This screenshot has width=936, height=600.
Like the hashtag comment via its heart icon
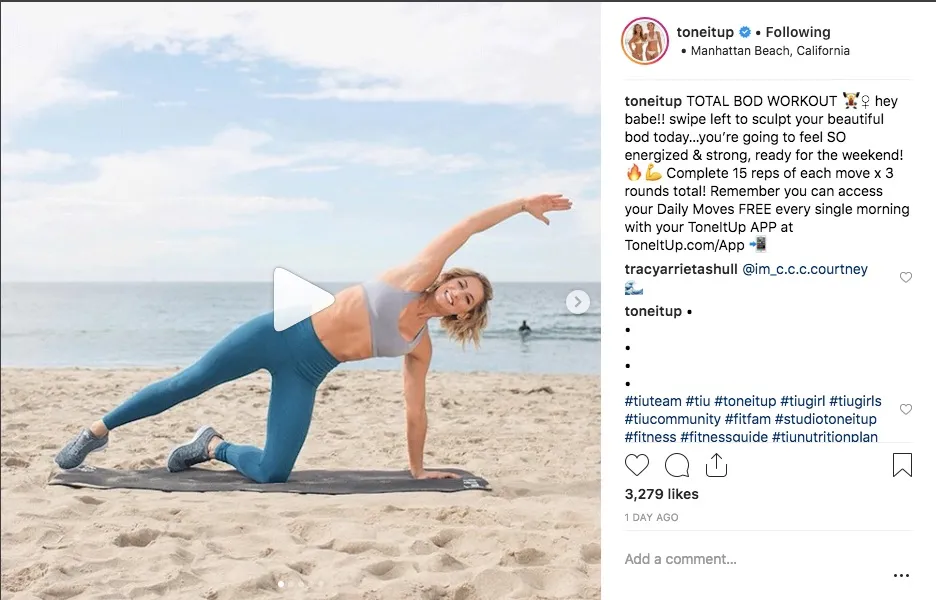click(906, 409)
